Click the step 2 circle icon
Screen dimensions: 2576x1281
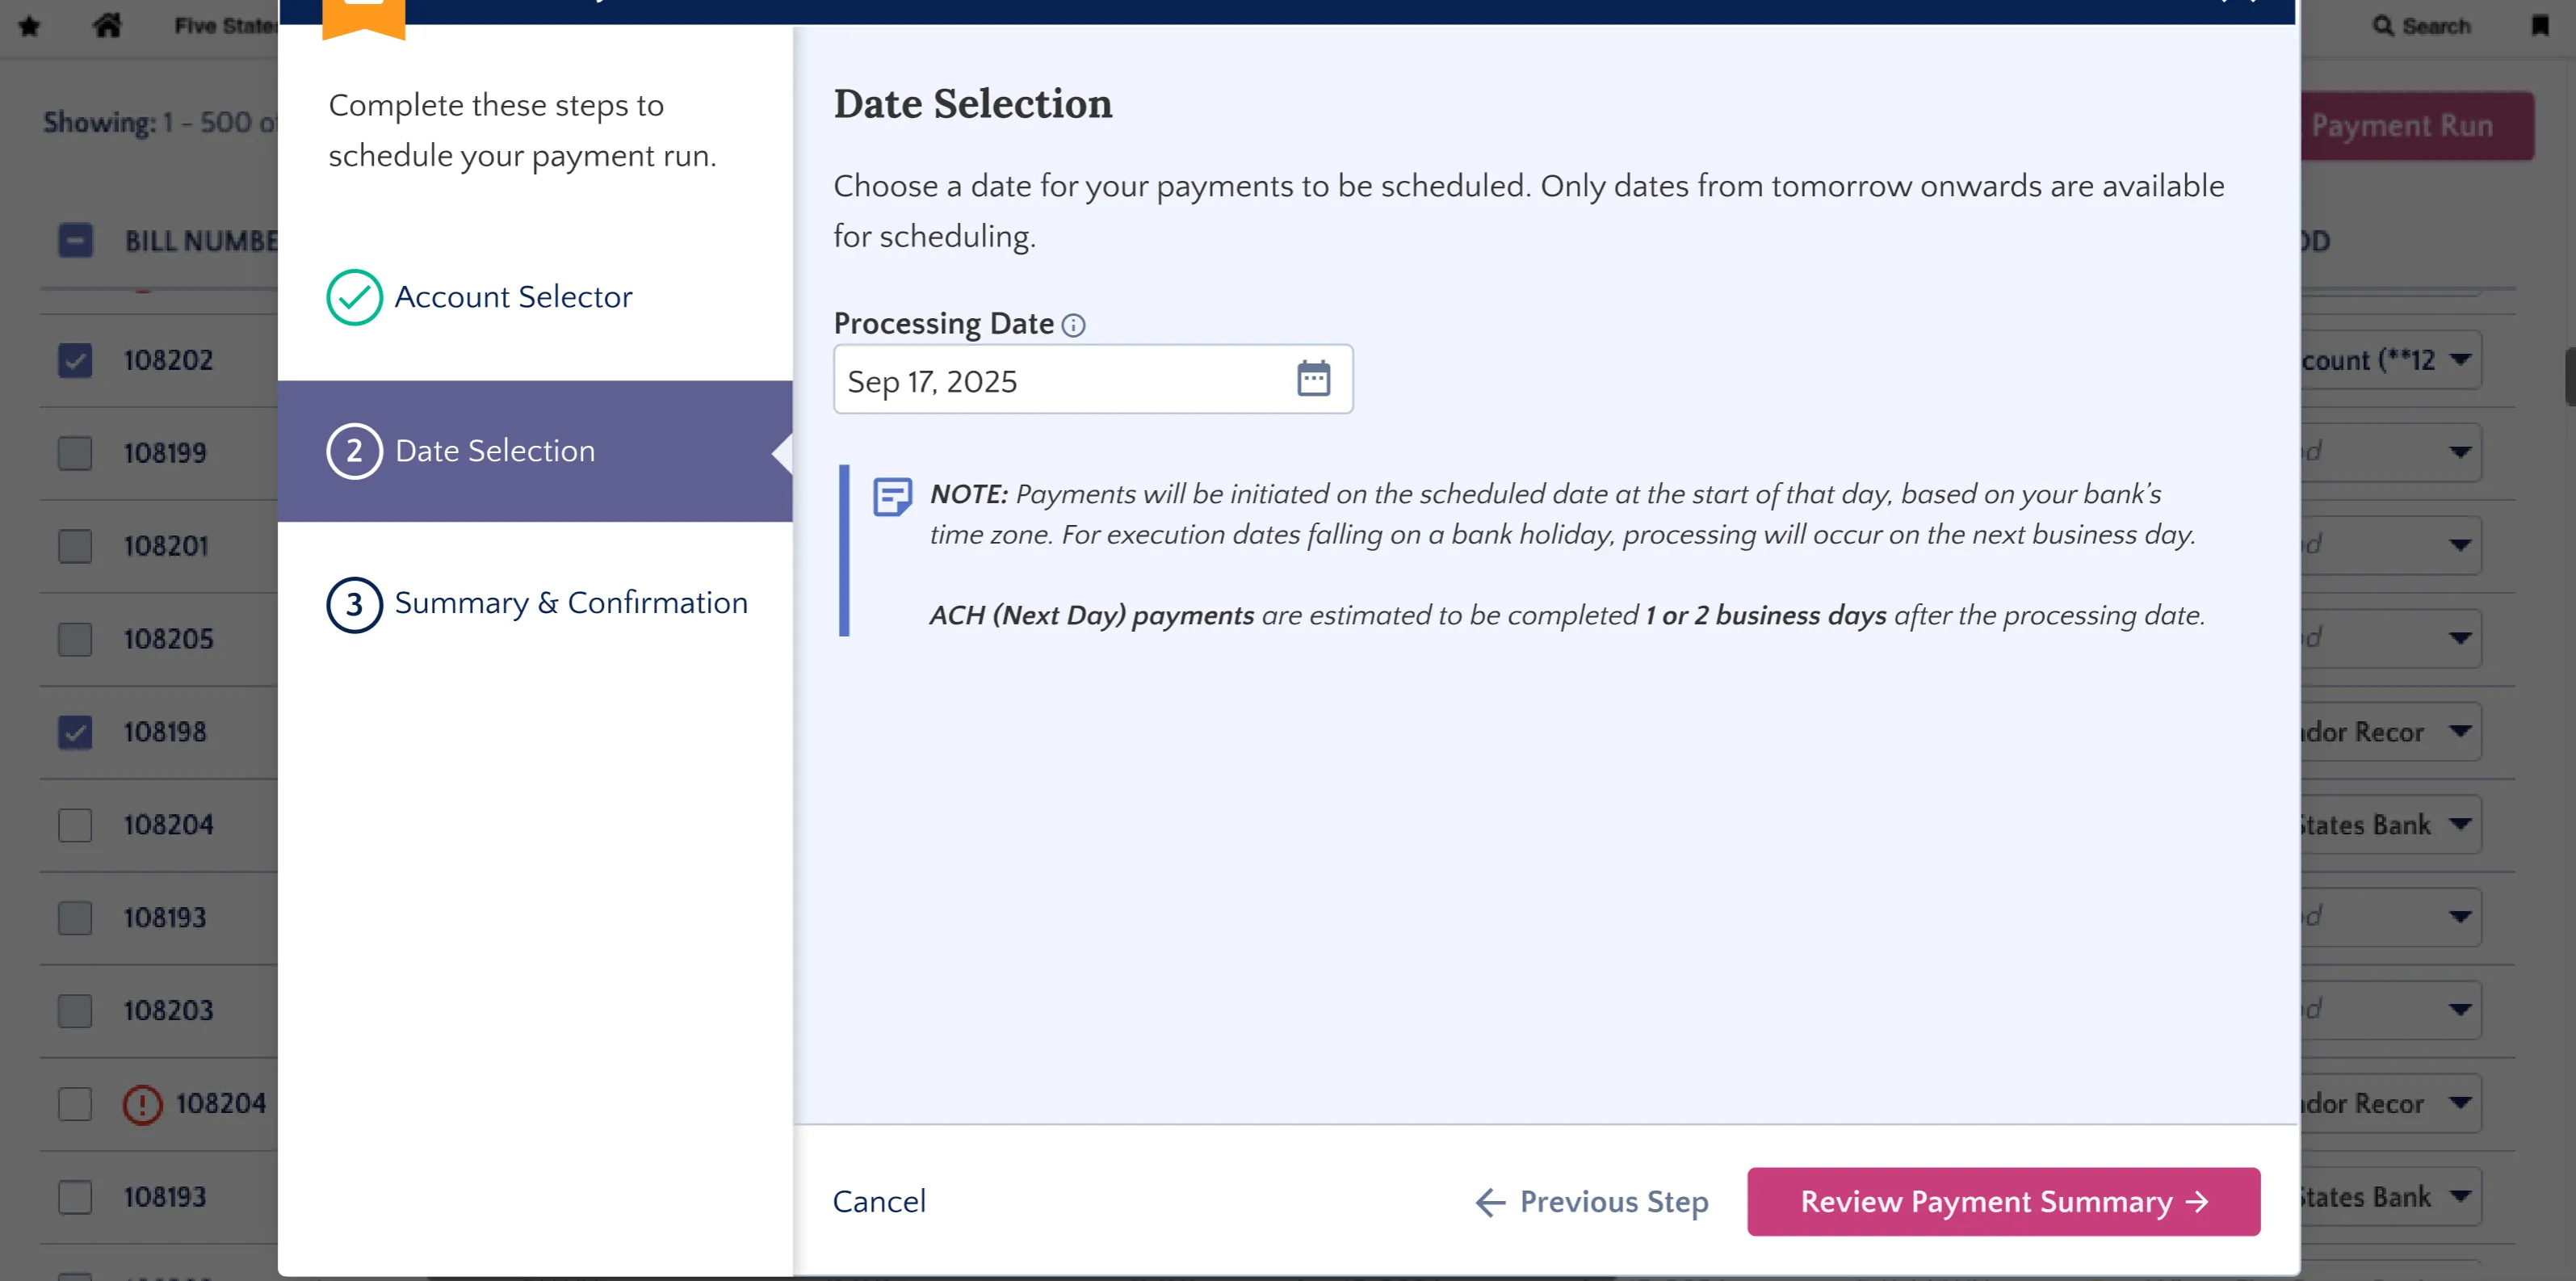pos(354,451)
